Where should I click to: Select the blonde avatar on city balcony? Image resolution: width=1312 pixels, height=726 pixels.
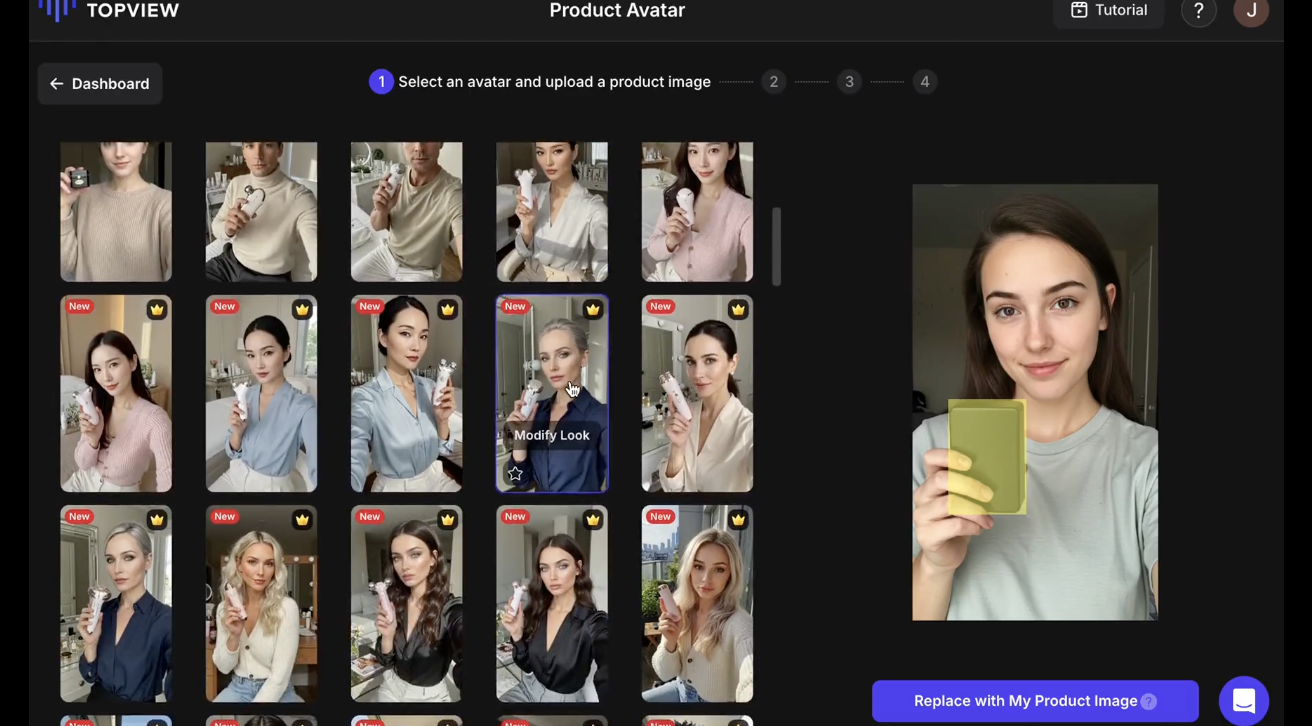[697, 604]
